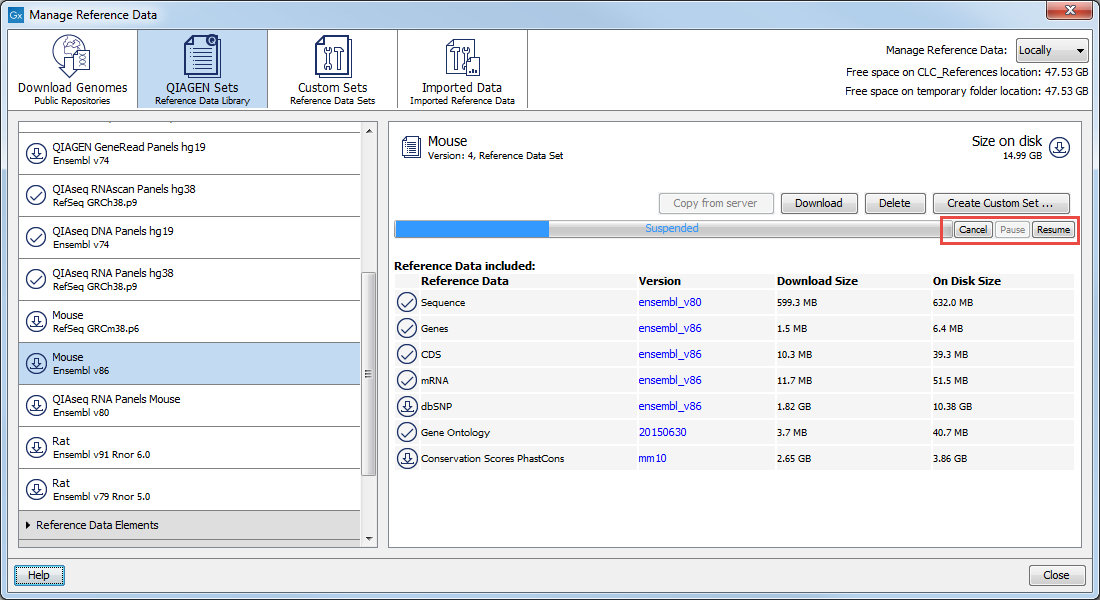Click Create Custom Set button

(x=1000, y=204)
